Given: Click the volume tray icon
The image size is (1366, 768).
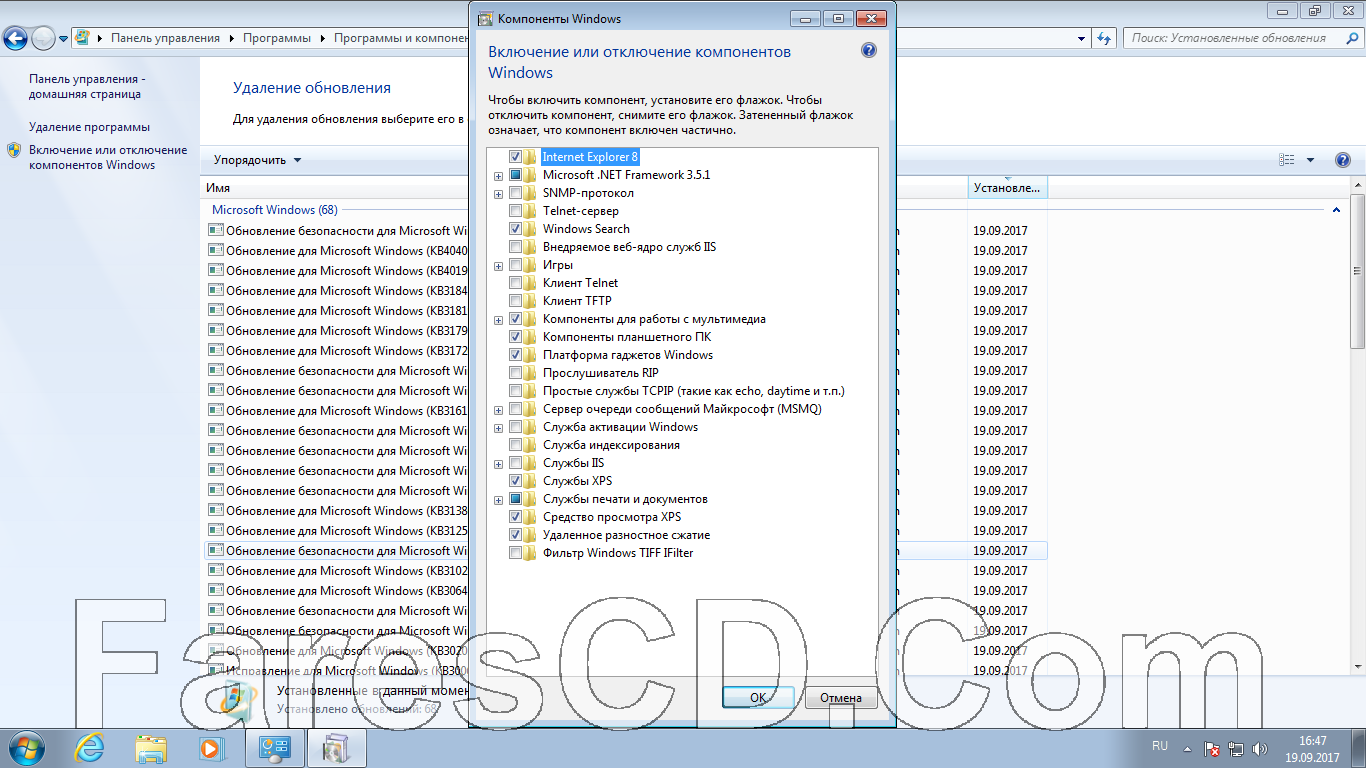Looking at the screenshot, I should (x=1260, y=748).
